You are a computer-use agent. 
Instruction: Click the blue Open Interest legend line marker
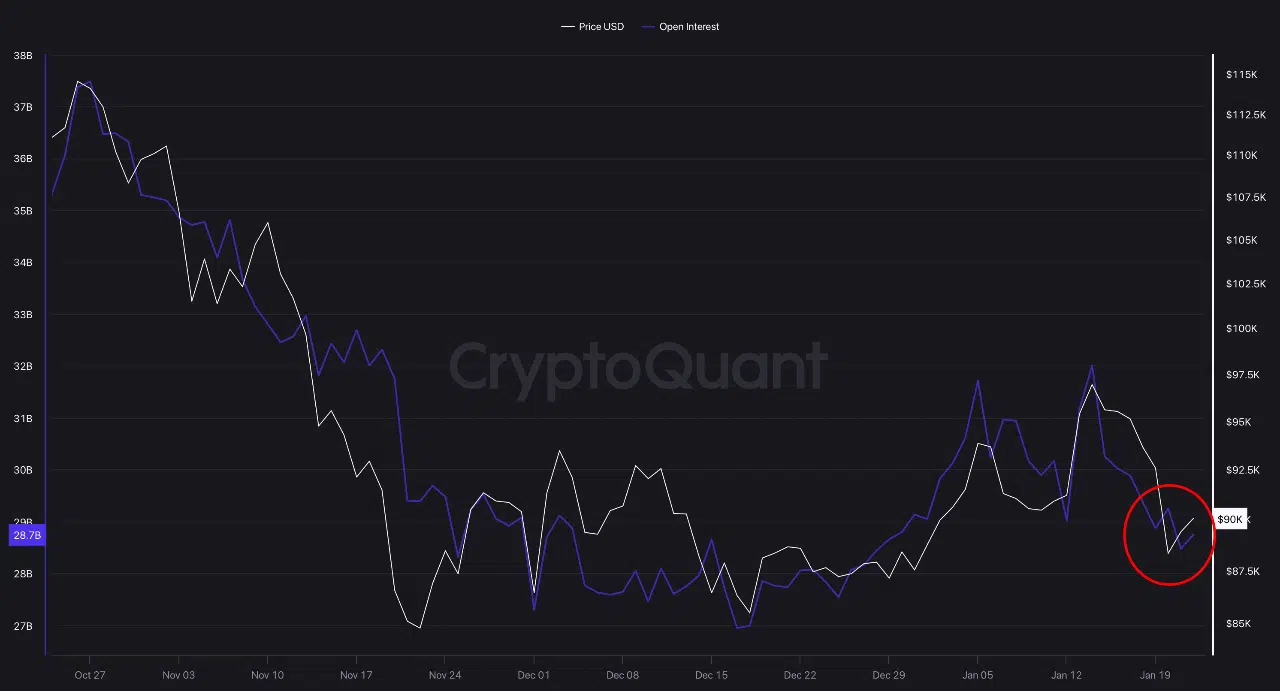click(x=648, y=27)
